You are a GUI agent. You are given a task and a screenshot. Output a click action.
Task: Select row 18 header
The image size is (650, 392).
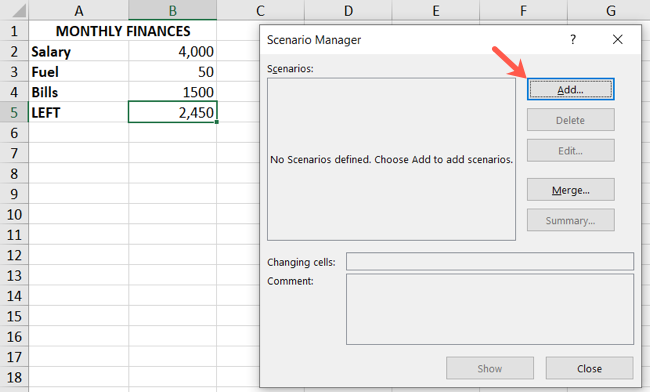point(14,377)
